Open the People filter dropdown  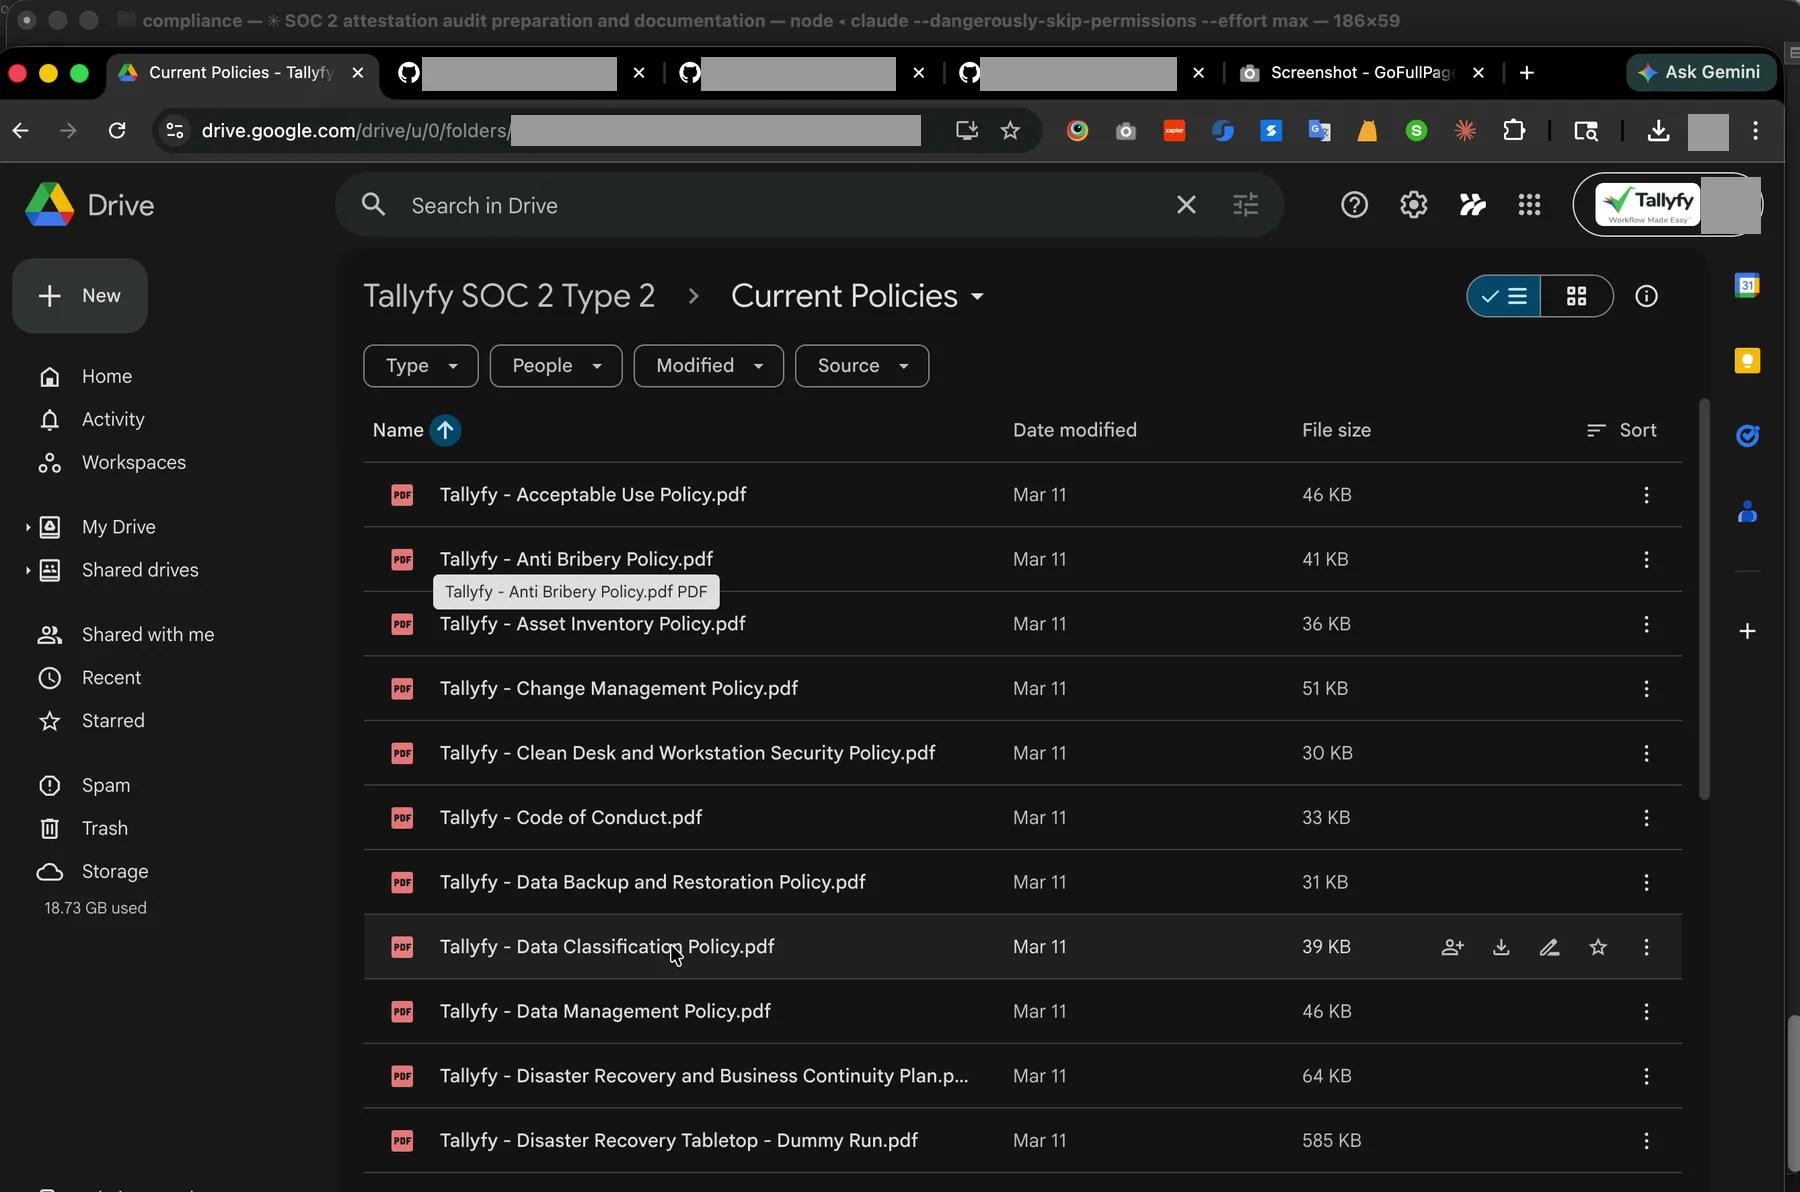(x=556, y=366)
